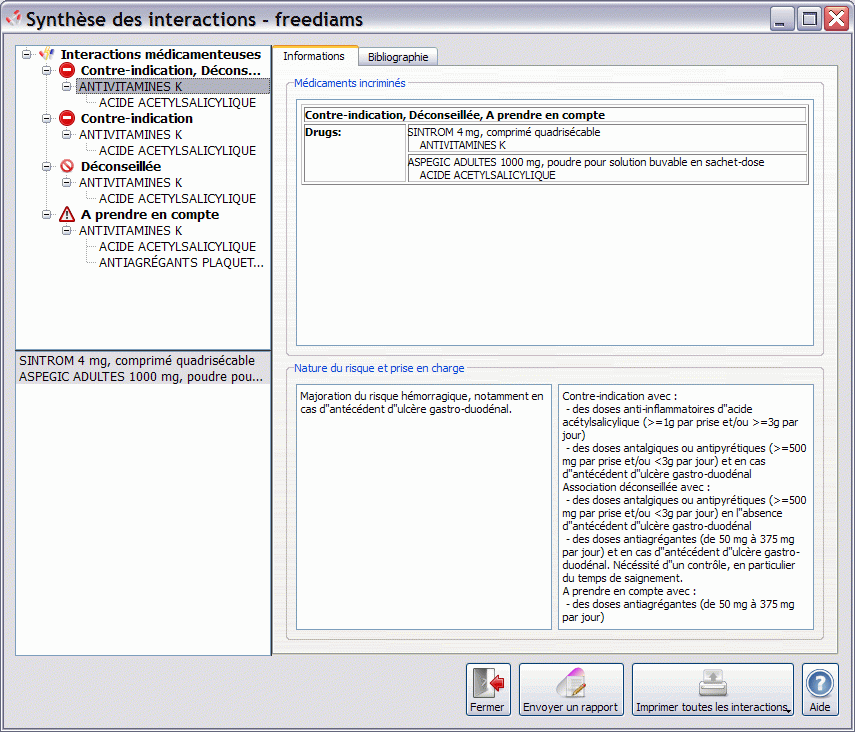Minimize the Synthèse des interactions window
Image resolution: width=855 pixels, height=732 pixels.
click(781, 19)
